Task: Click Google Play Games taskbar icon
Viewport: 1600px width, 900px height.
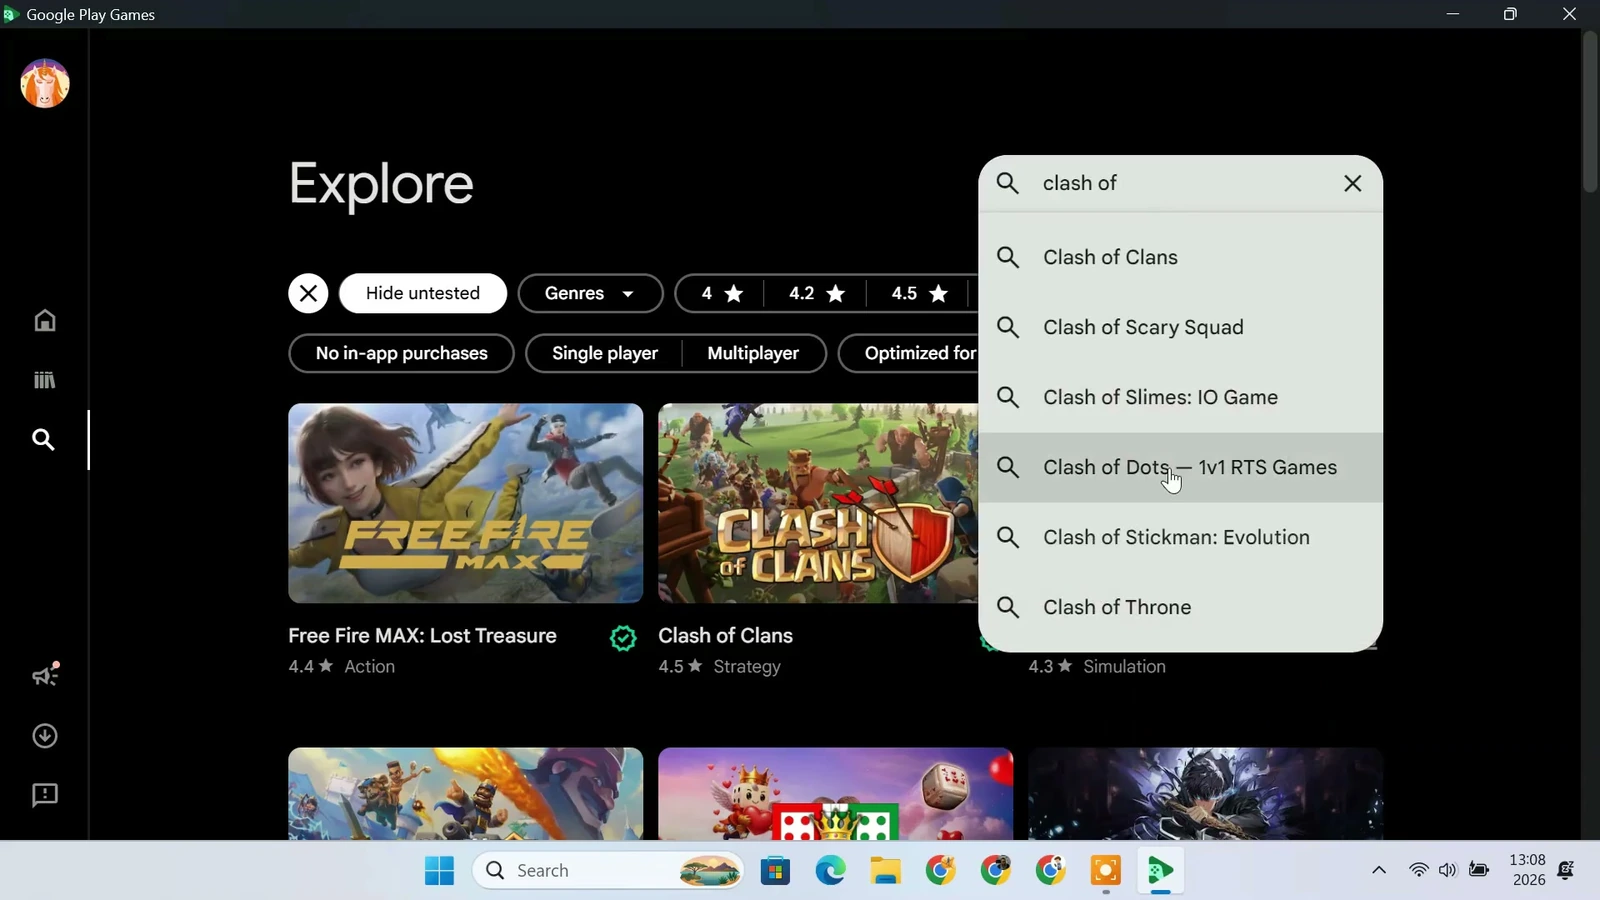Action: point(1160,871)
